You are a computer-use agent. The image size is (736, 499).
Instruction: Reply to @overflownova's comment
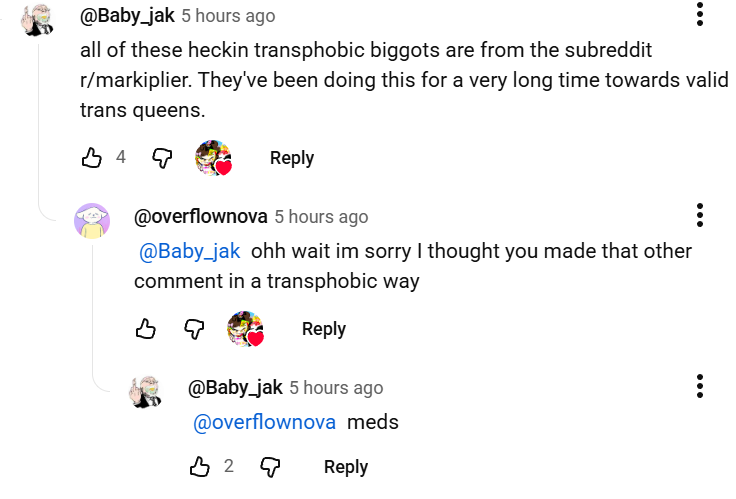pos(323,328)
